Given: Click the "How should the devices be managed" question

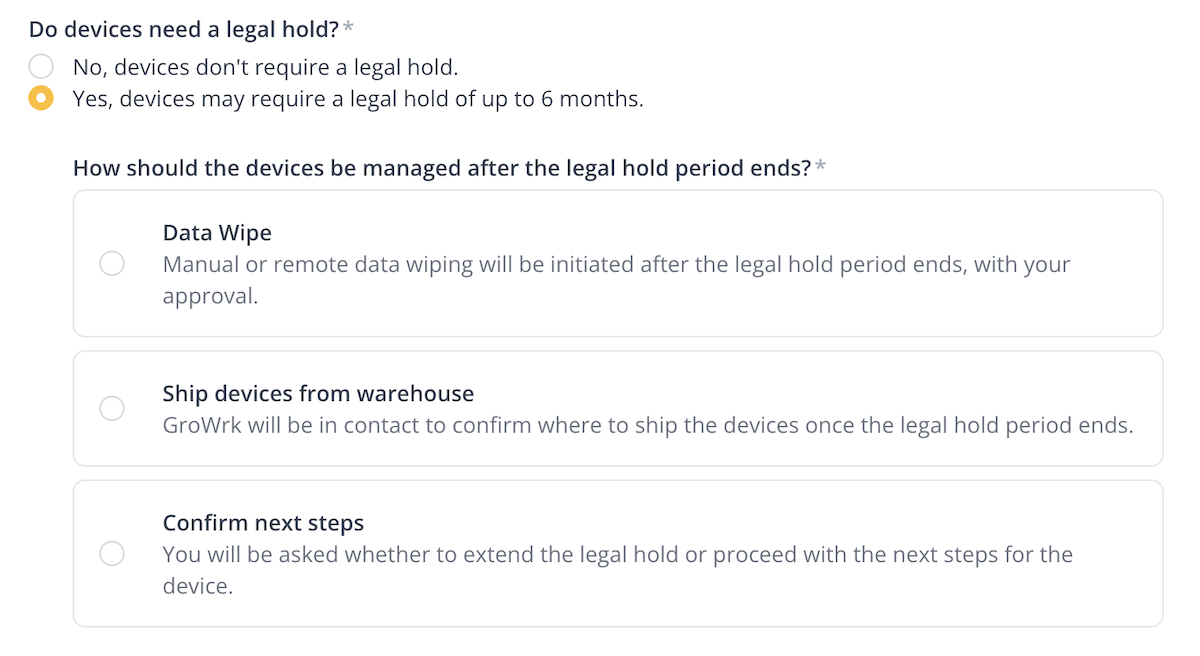Looking at the screenshot, I should (441, 168).
